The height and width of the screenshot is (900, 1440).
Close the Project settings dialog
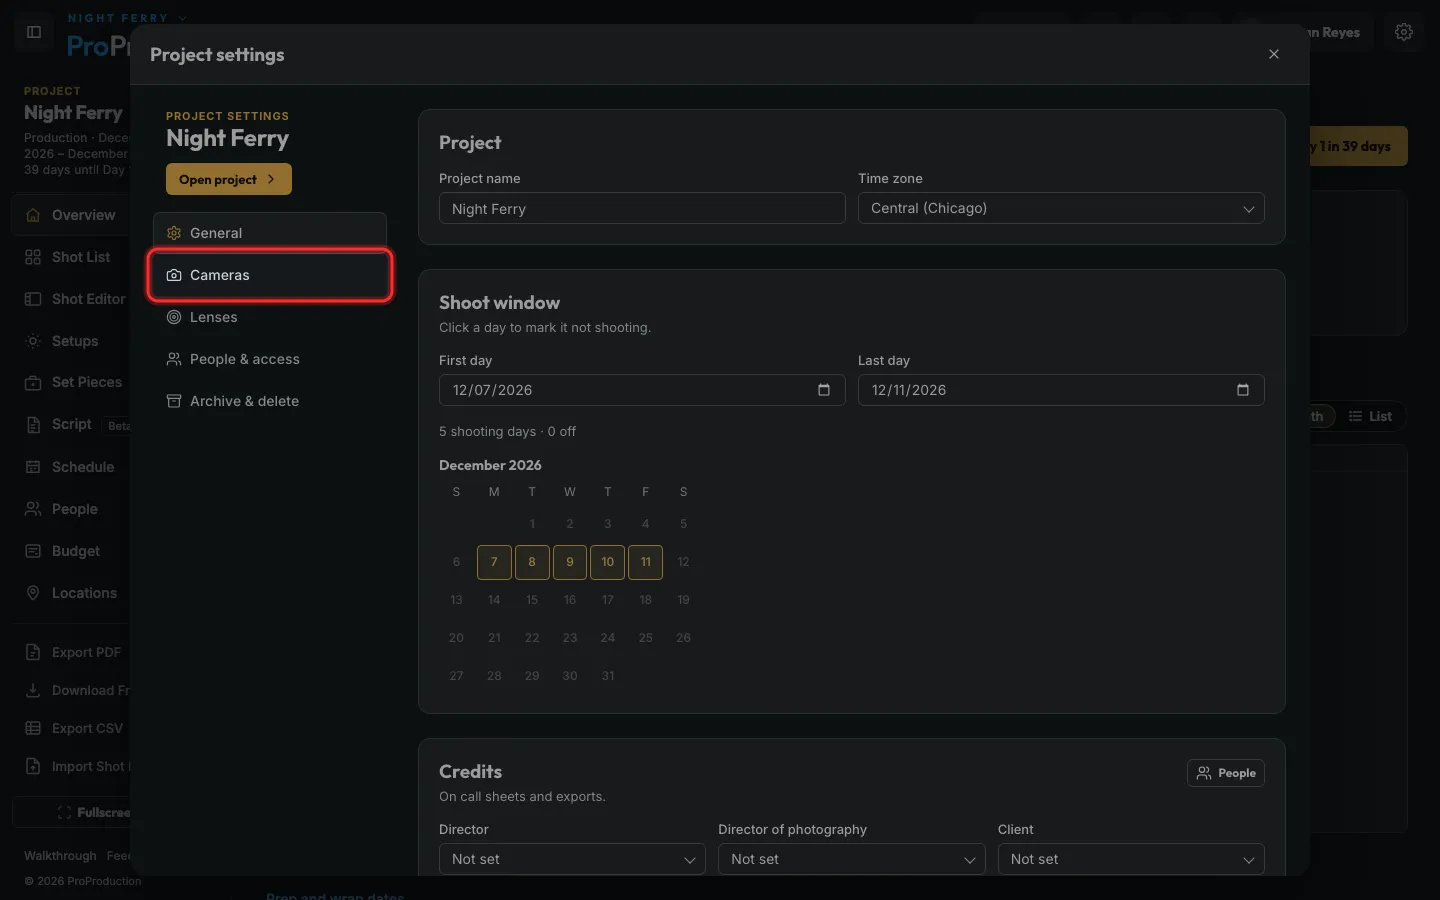(x=1274, y=54)
